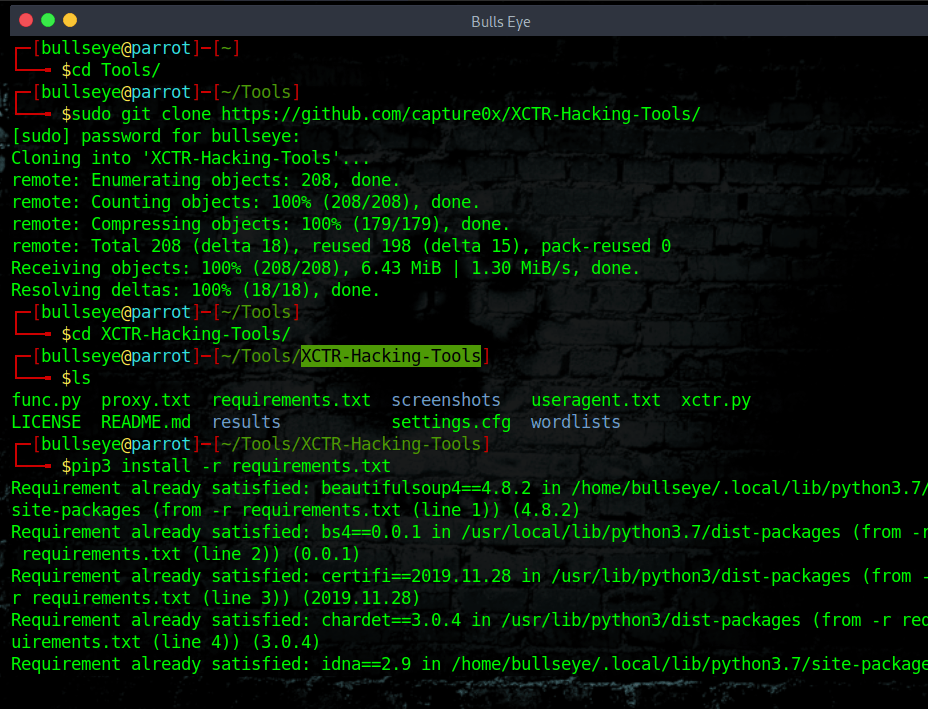Click the Bulls Eye window title
This screenshot has width=928, height=709.
[x=501, y=22]
